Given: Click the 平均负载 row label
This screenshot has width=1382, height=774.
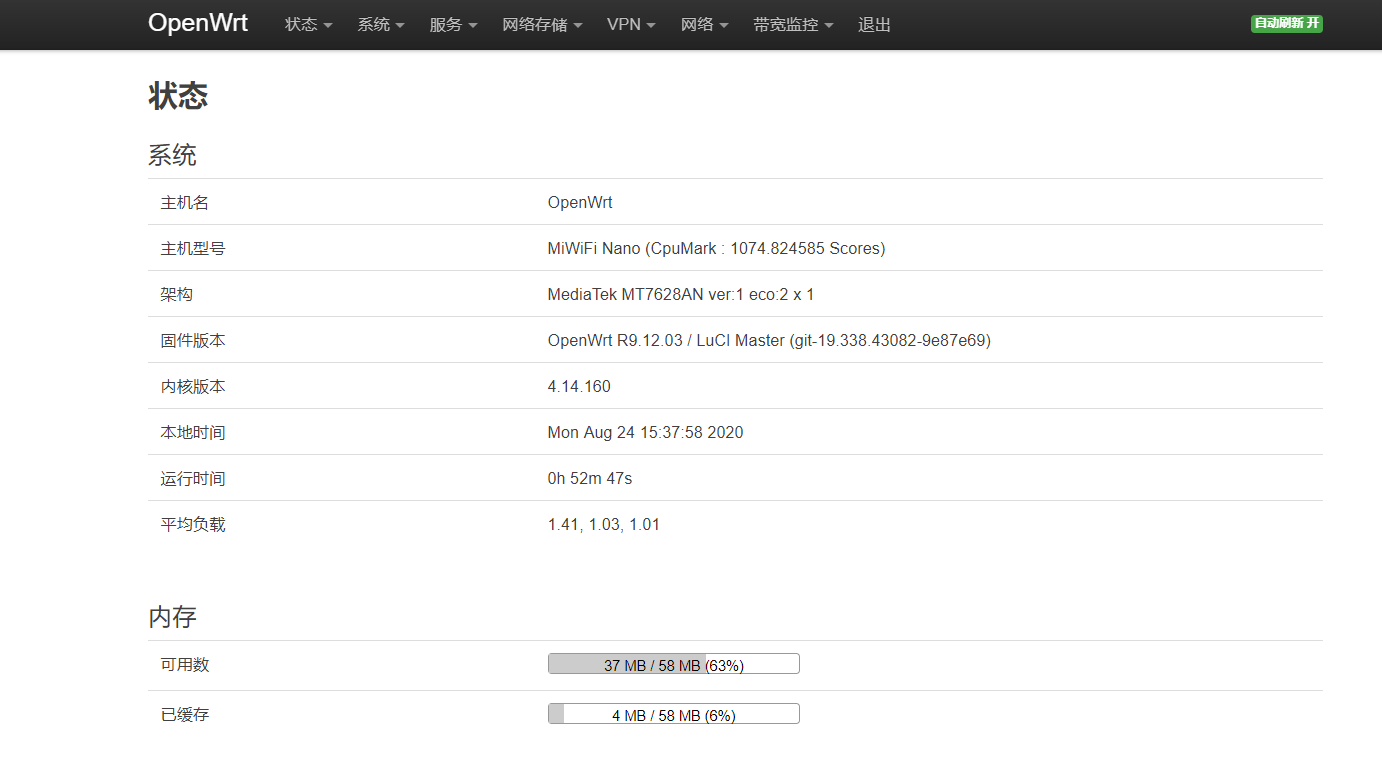Looking at the screenshot, I should (x=193, y=525).
